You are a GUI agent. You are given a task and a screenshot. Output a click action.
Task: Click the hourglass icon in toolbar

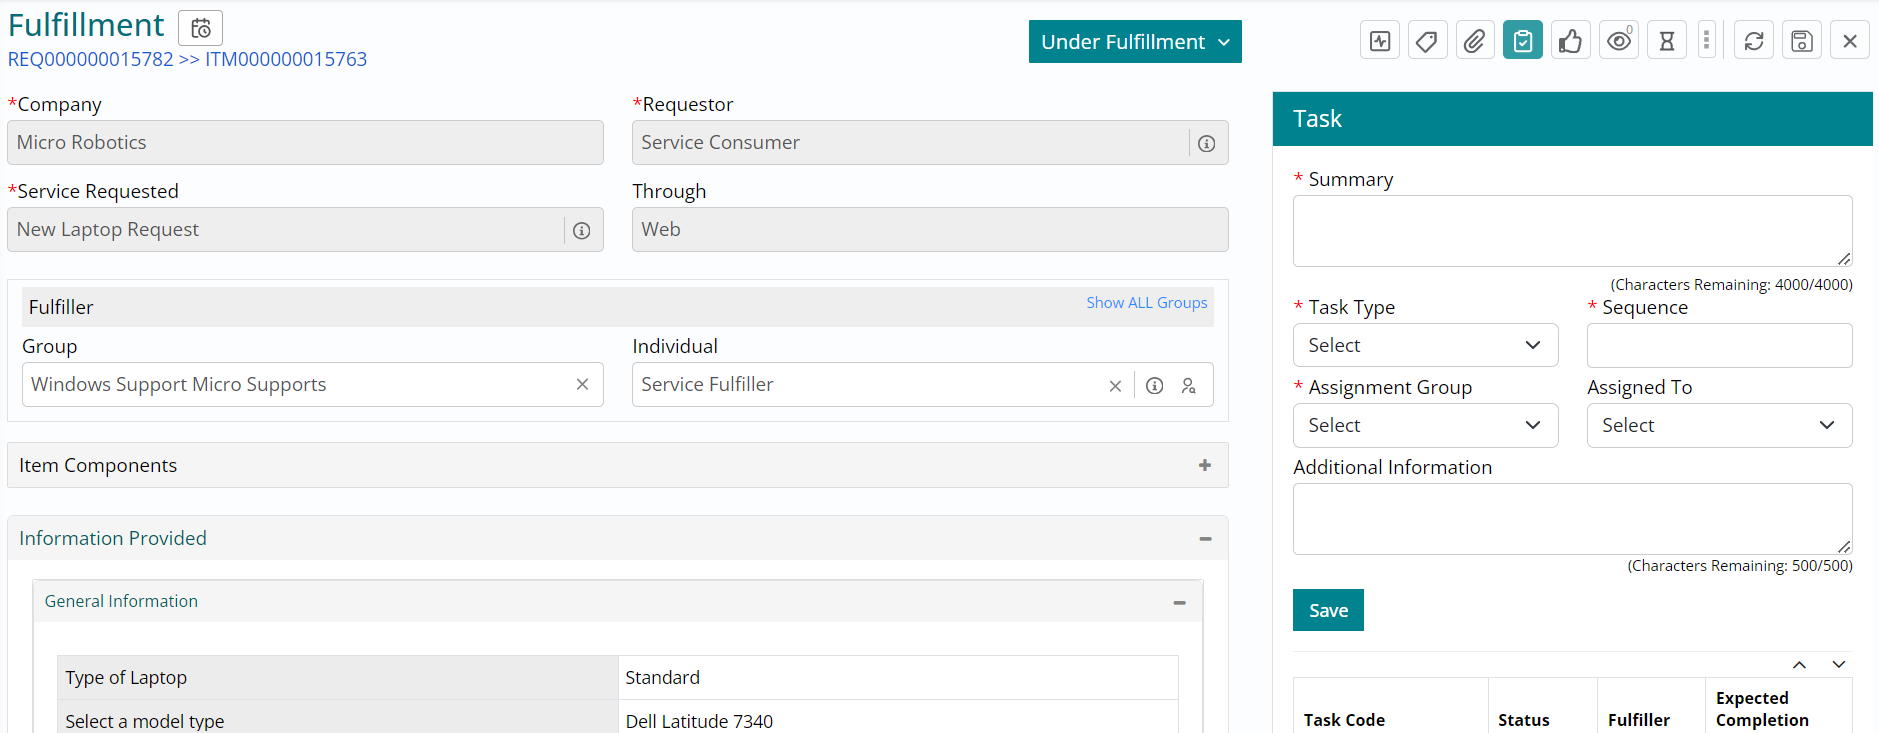[1666, 41]
